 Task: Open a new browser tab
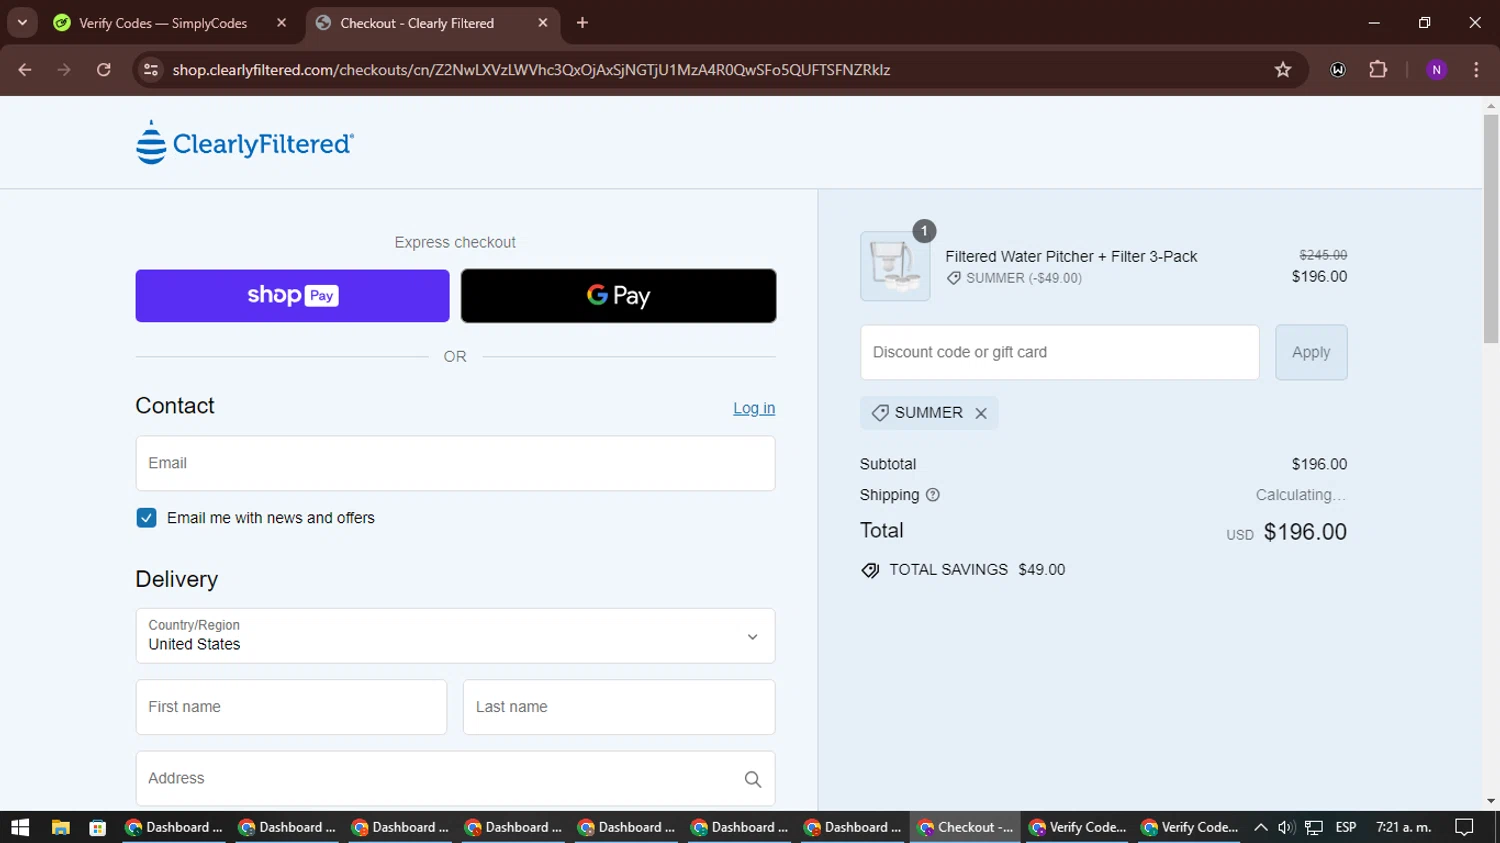[582, 23]
